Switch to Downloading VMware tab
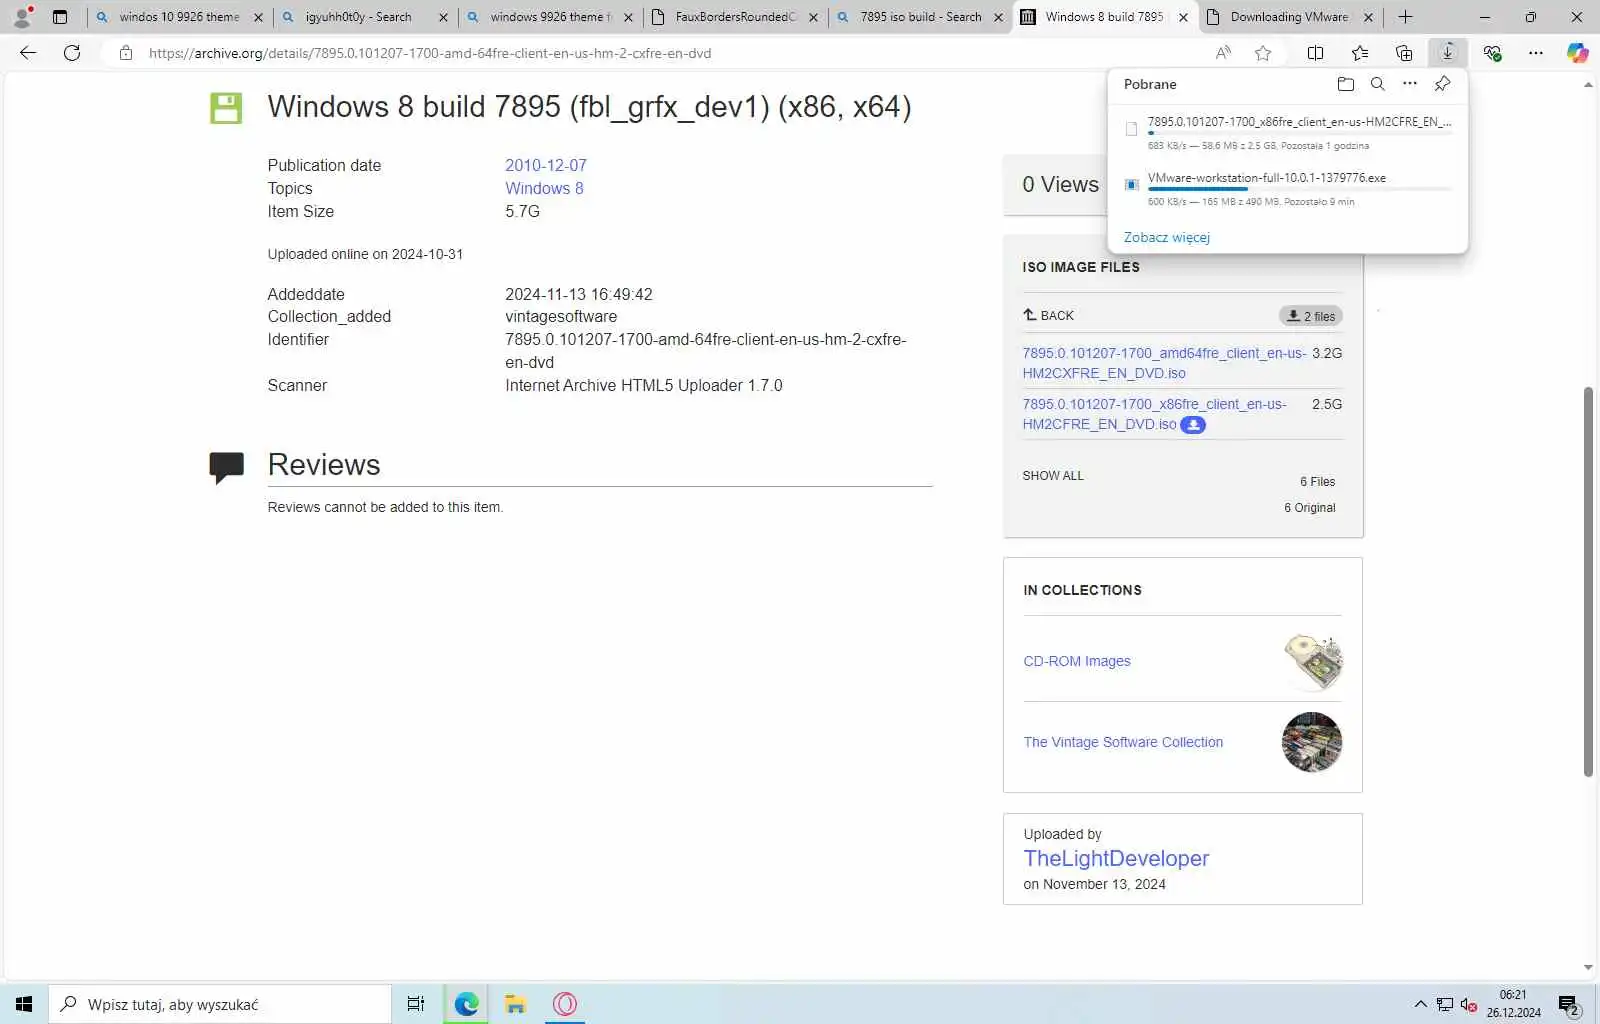 (1289, 17)
